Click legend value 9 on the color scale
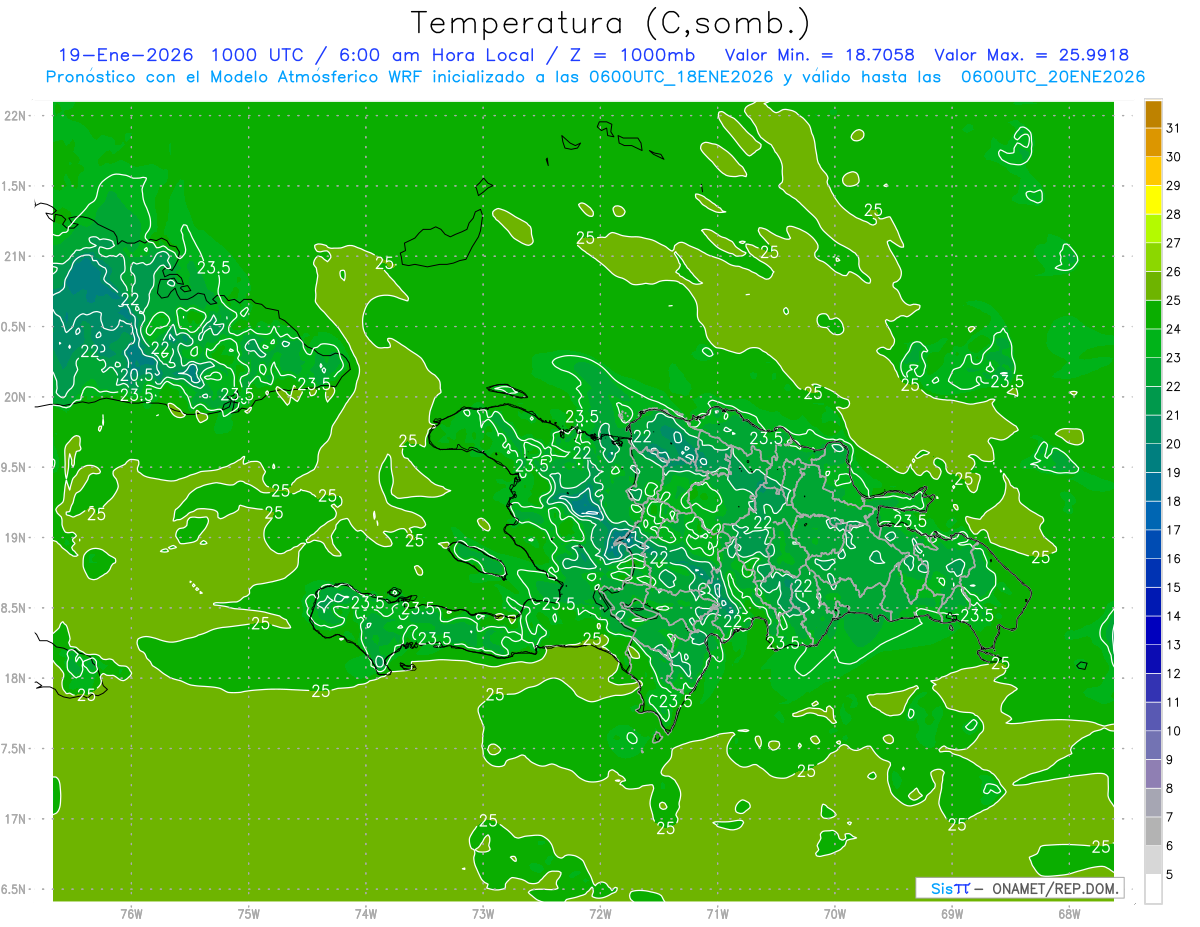The width and height of the screenshot is (1200, 927). point(1170,760)
